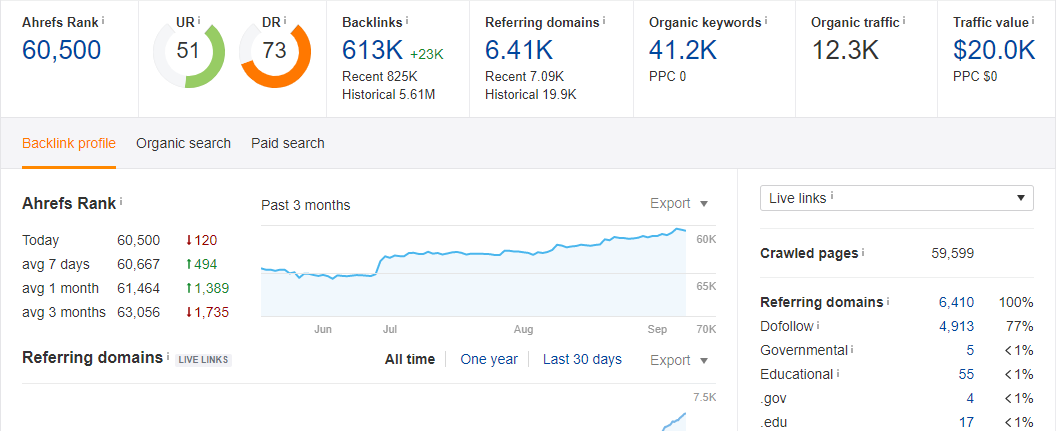Screen dimensions: 1058x431
Task: Click the LIVE LINKS badge
Action: [x=203, y=360]
